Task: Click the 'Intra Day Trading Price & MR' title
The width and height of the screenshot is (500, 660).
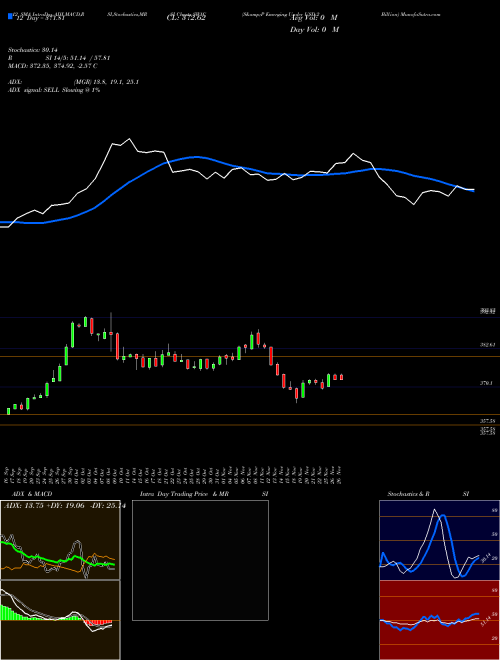Action: point(184,494)
